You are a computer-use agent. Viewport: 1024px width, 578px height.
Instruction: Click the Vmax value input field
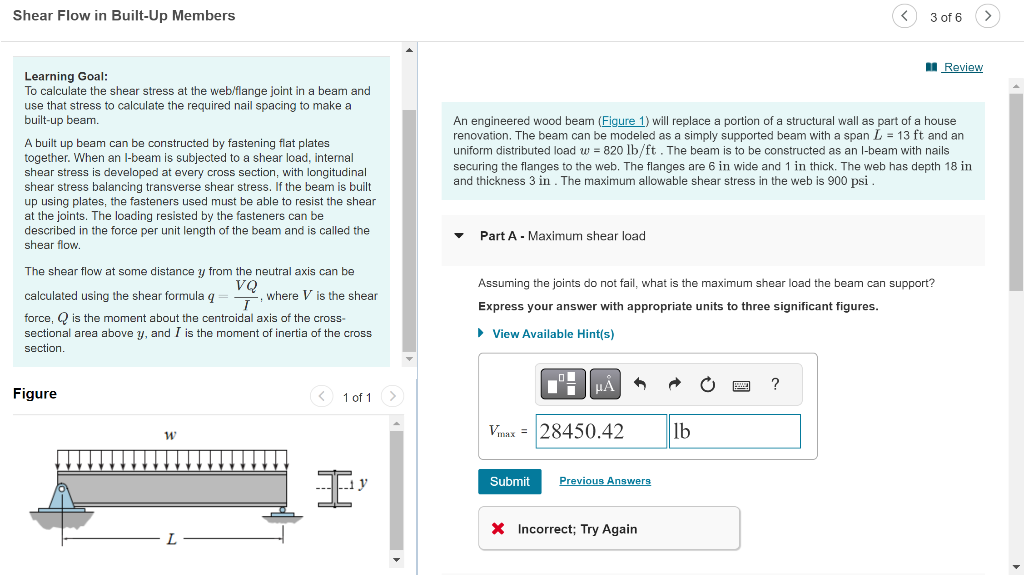point(600,431)
